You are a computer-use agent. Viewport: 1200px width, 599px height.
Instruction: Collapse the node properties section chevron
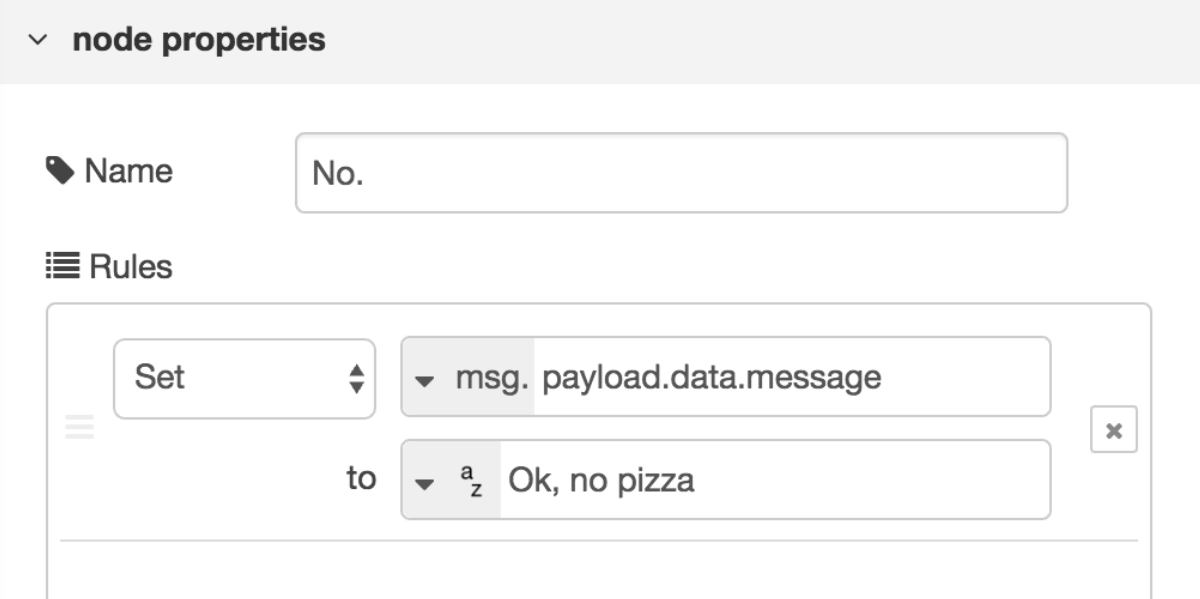pos(37,41)
